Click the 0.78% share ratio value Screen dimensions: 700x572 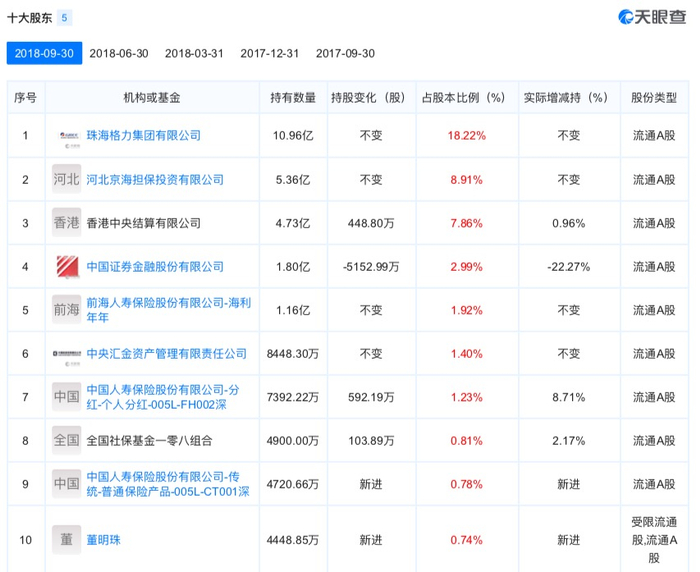467,484
